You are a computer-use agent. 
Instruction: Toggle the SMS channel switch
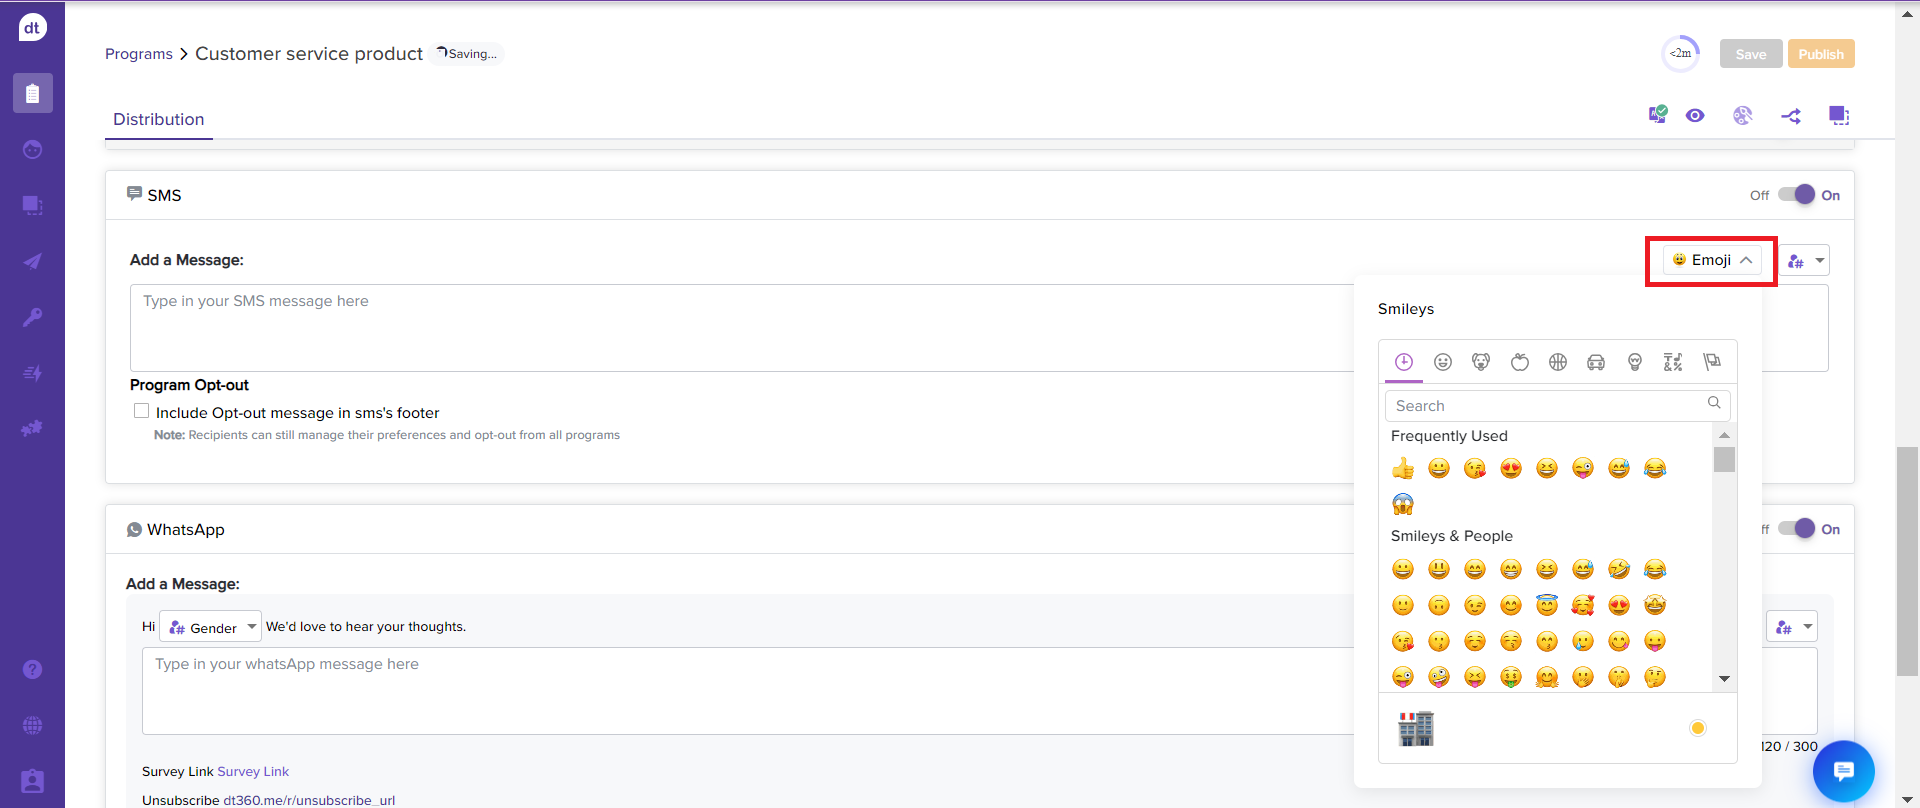click(x=1796, y=195)
